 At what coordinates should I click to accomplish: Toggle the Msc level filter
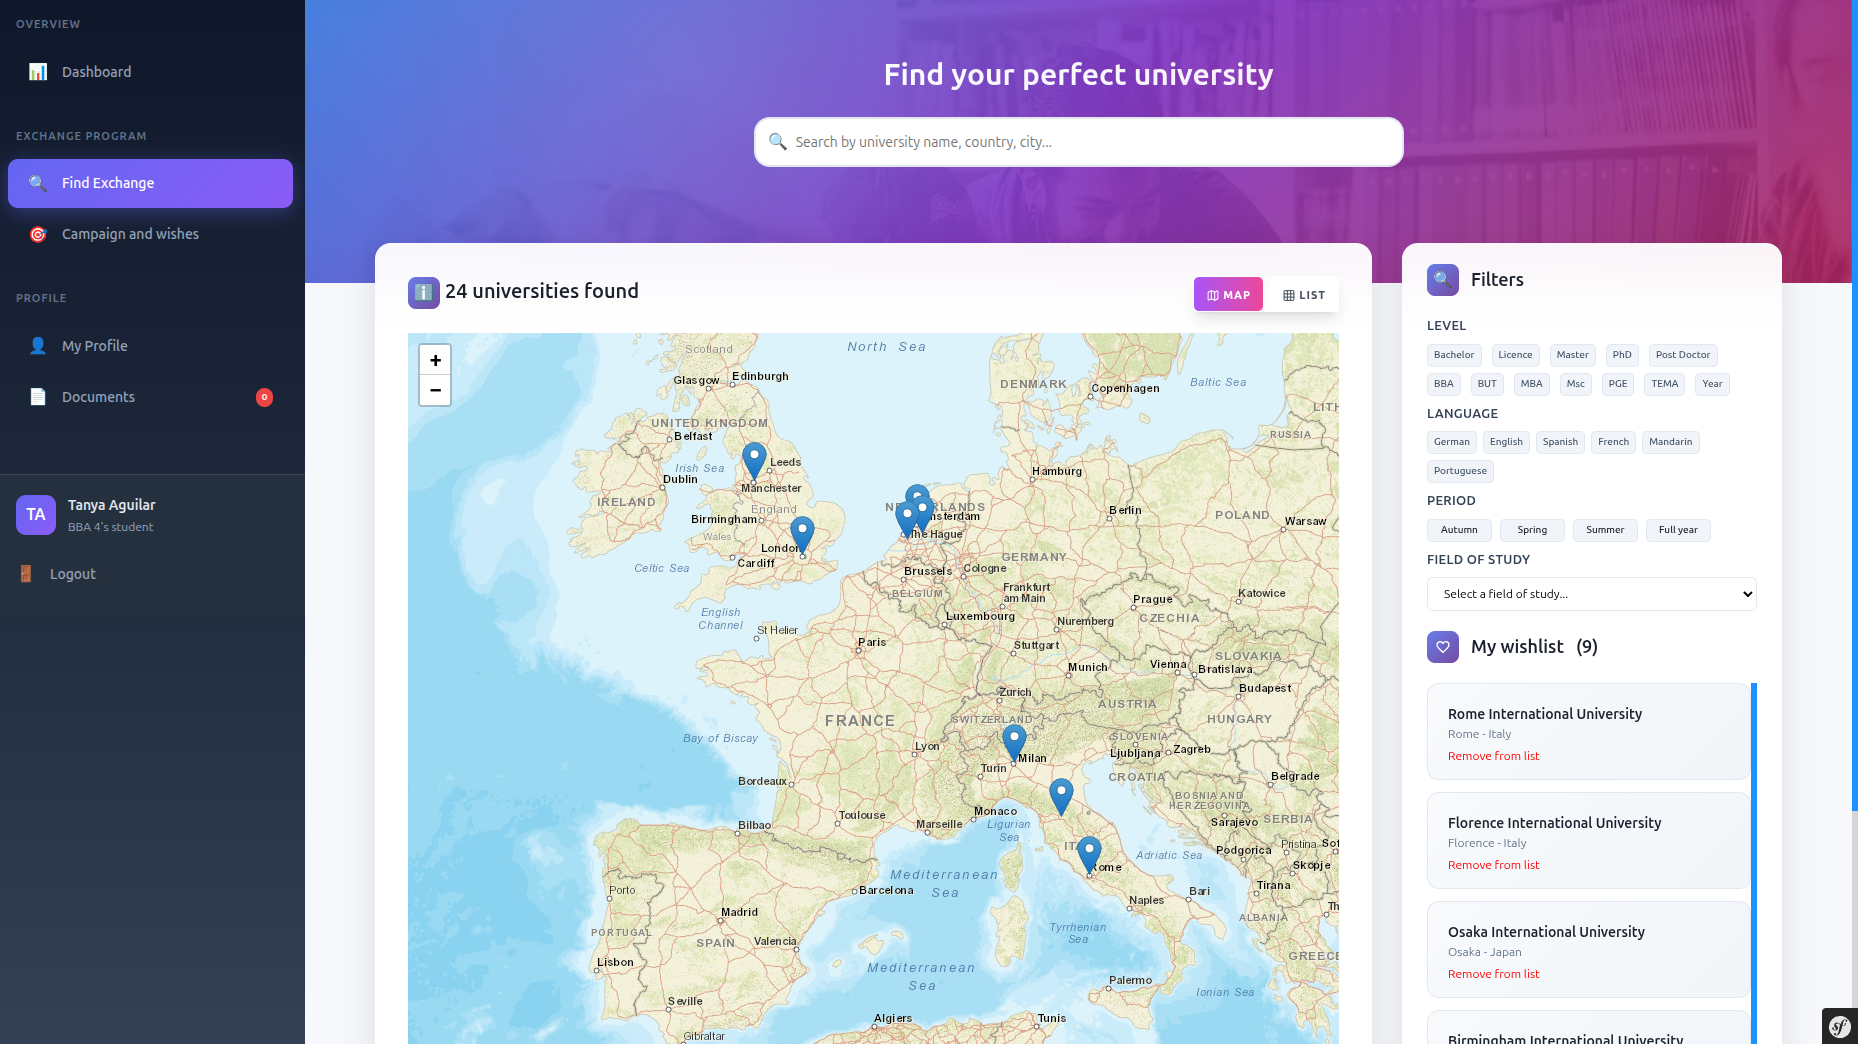tap(1576, 384)
